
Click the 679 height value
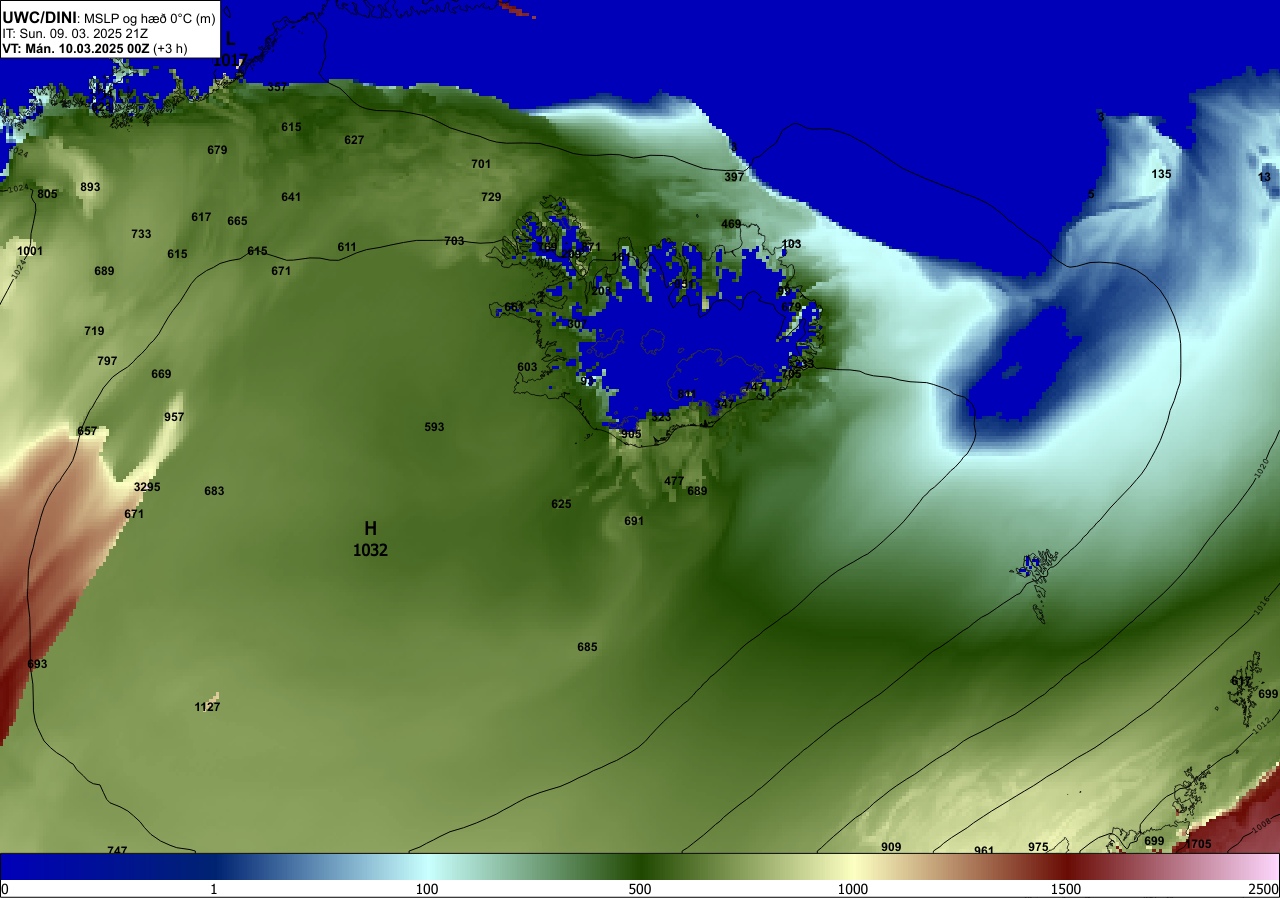217,150
